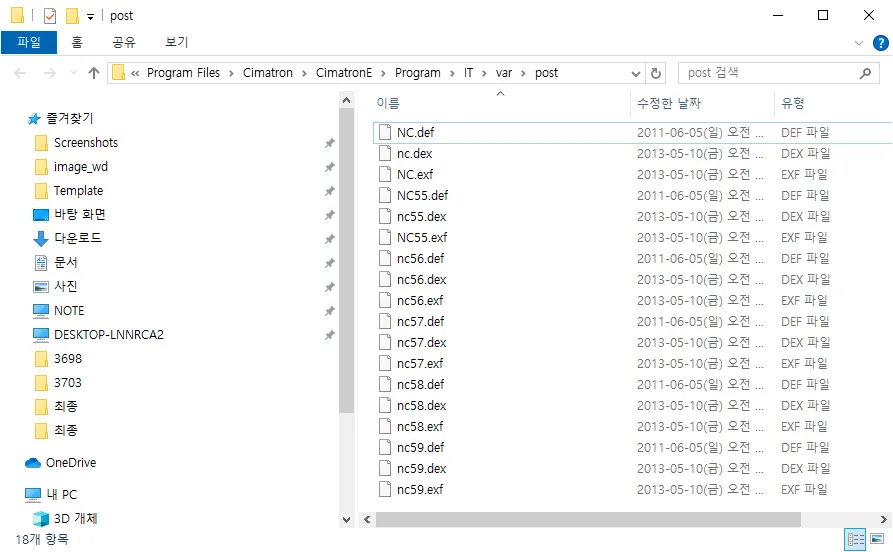Click the Properties quick access icon
The image size is (893, 552).
pos(50,15)
